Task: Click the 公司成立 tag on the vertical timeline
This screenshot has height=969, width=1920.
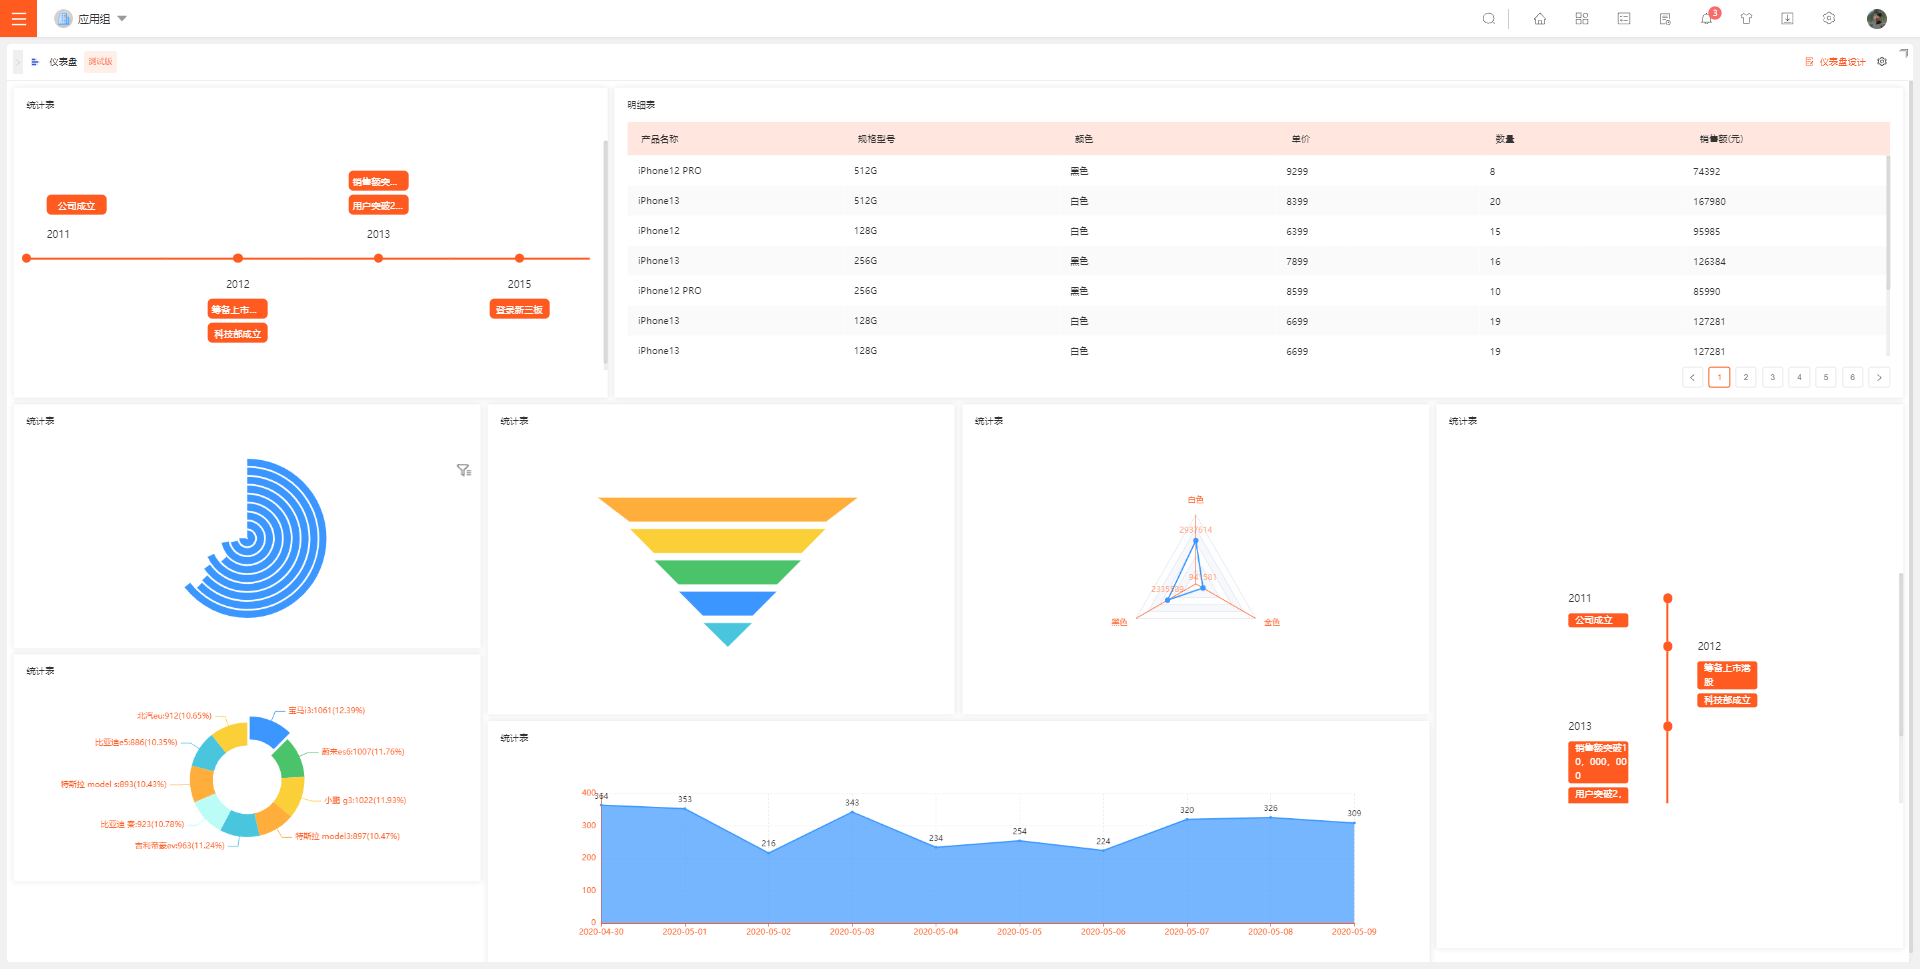Action: (1598, 620)
